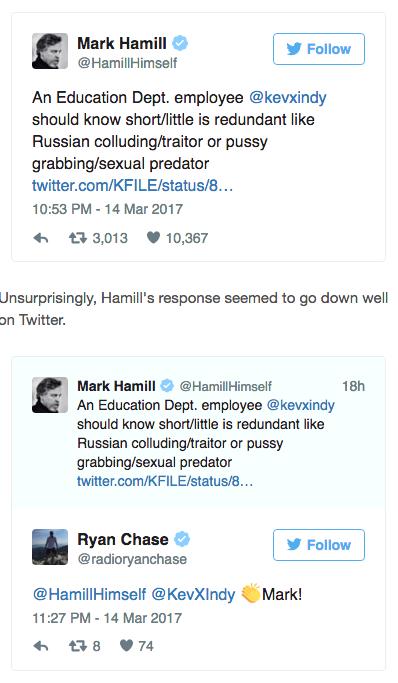Click reply arrow on Mark Hamill's tweet
The height and width of the screenshot is (683, 398).
coord(40,238)
